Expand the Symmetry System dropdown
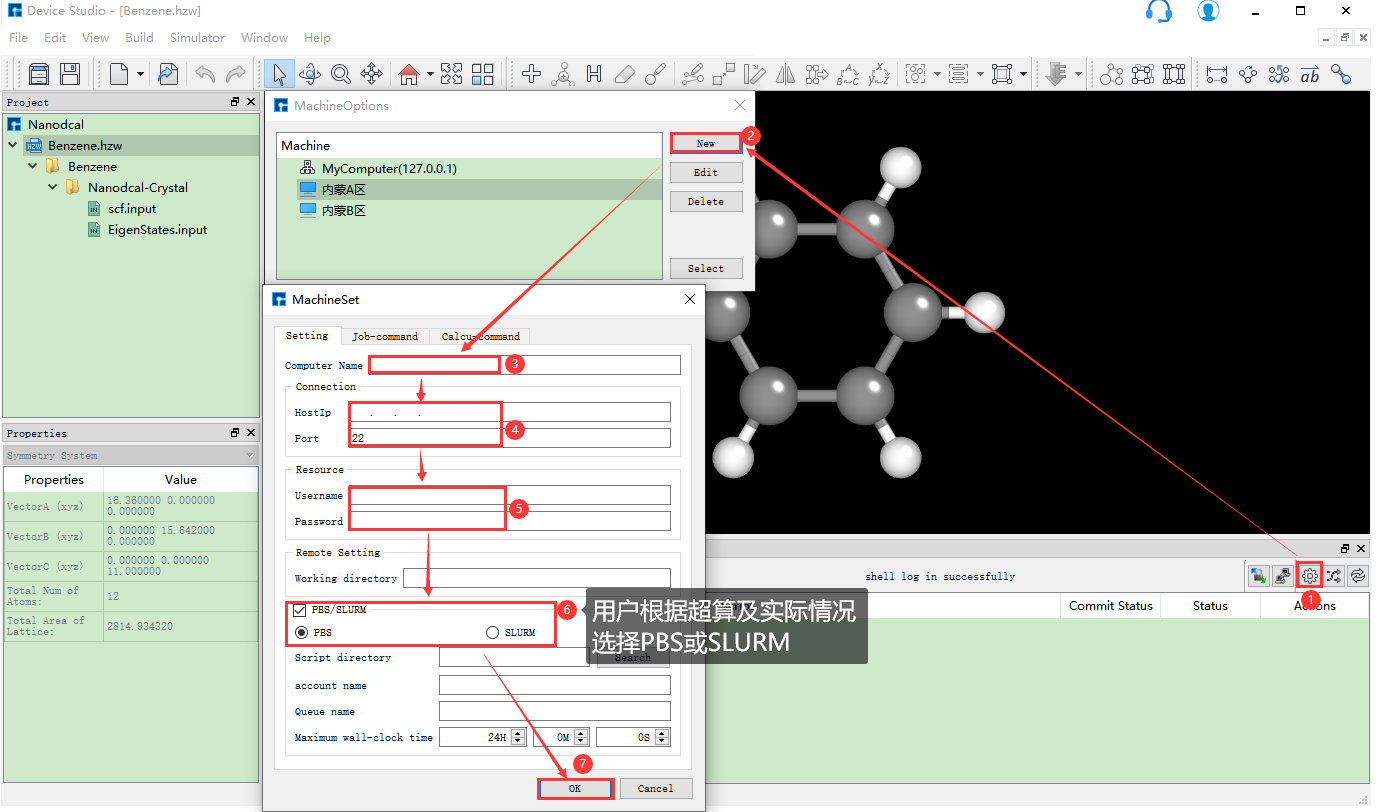1380x812 pixels. pyautogui.click(x=250, y=456)
